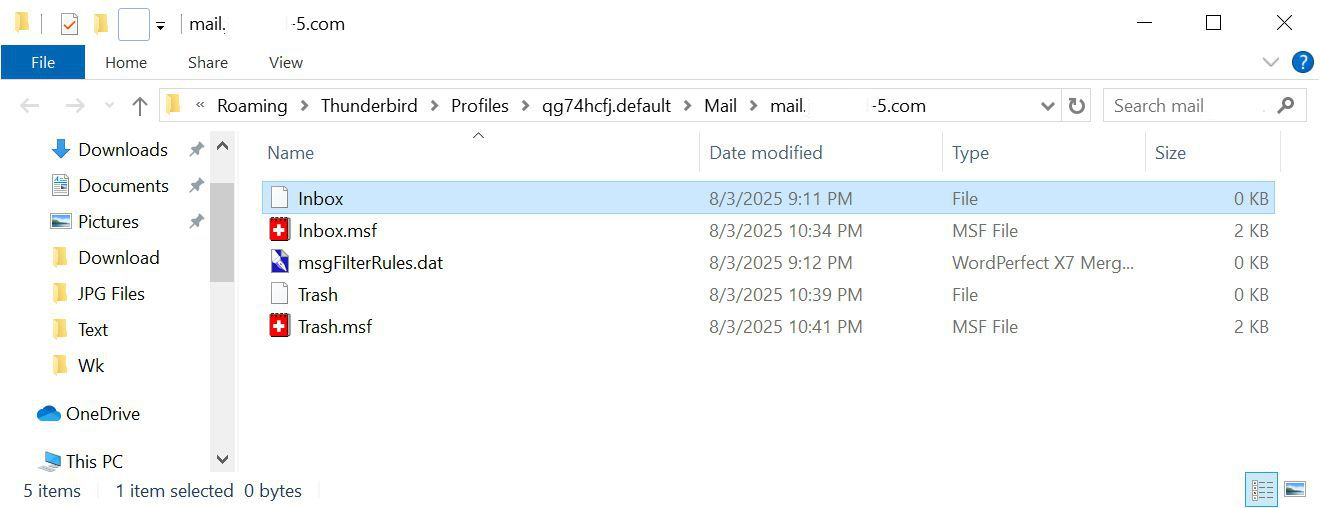Click the Search mail input field
Viewport: 1320px width, 508px height.
[x=1188, y=106]
